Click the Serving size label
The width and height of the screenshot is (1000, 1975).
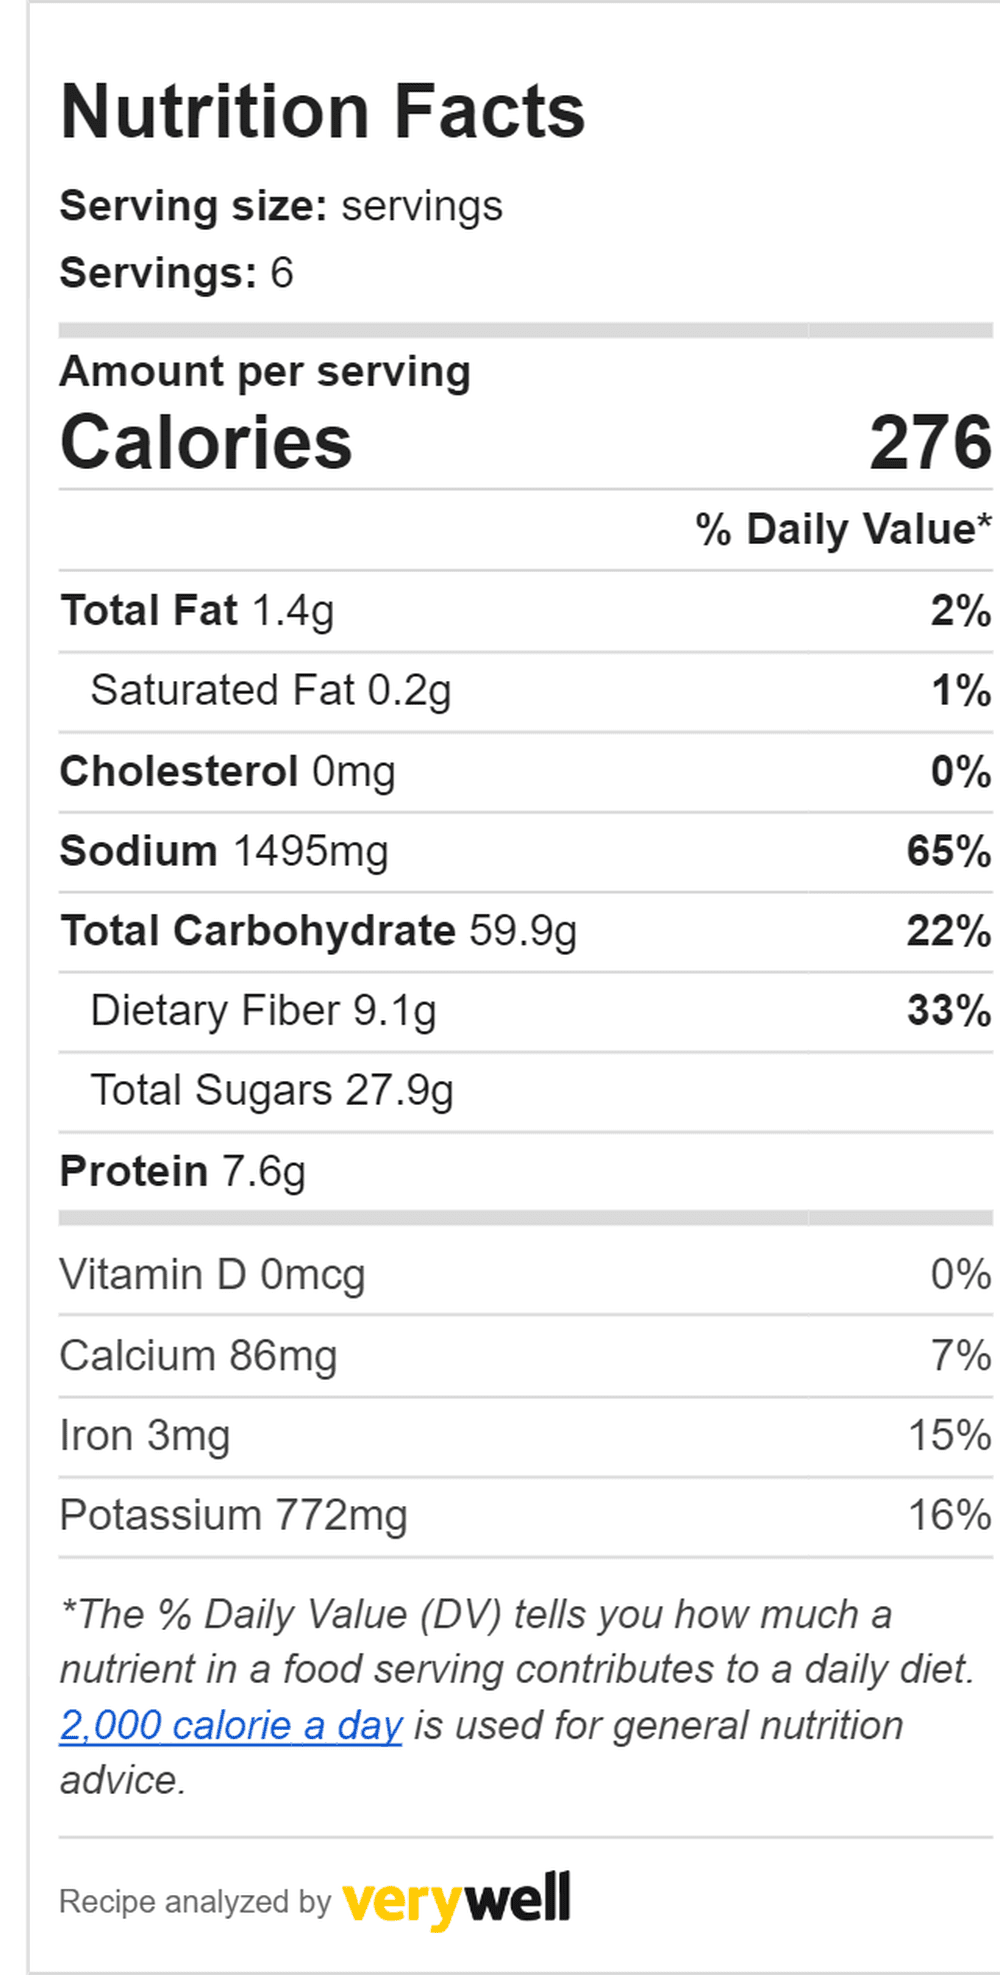[194, 206]
